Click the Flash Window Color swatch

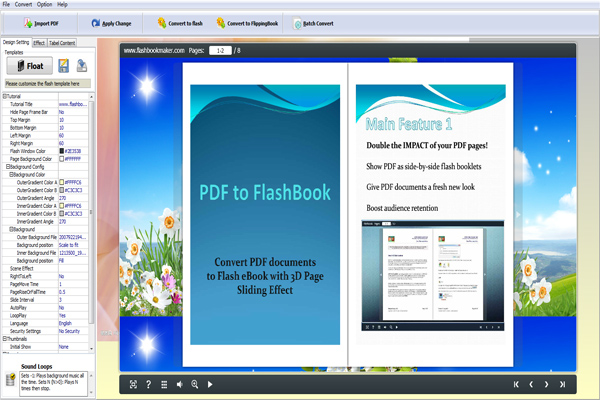click(x=62, y=151)
